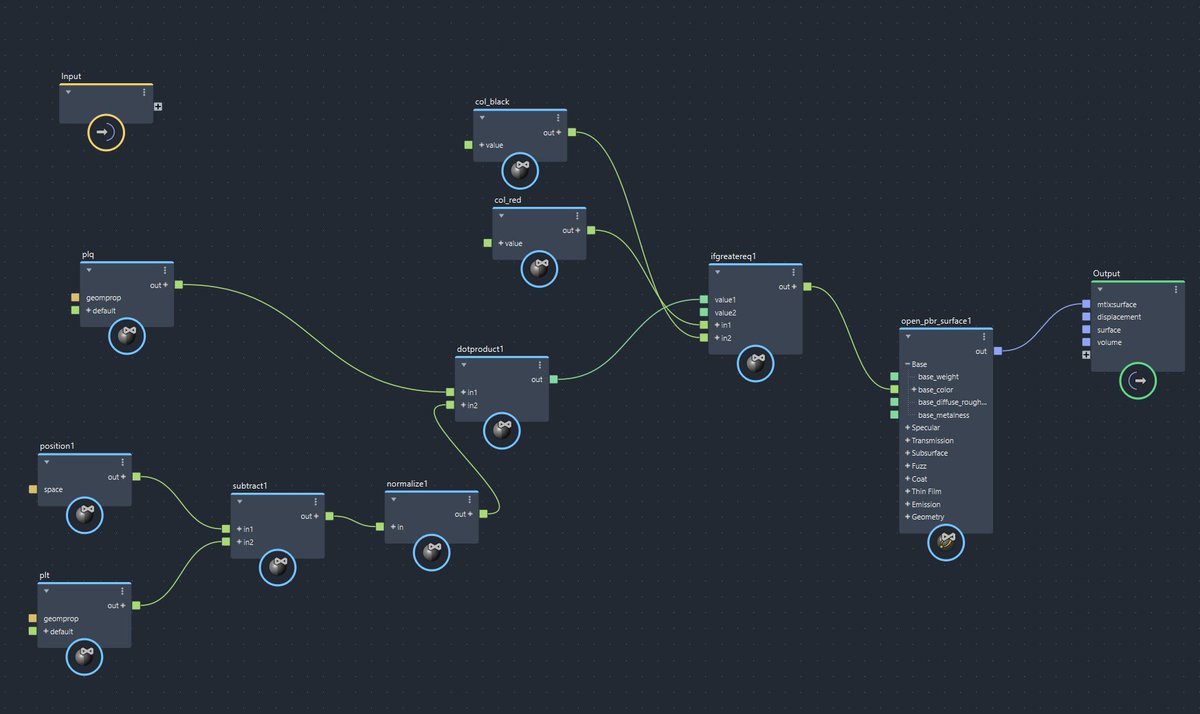The width and height of the screenshot is (1200, 714).
Task: Add a port with the Output node plus button
Action: pos(1086,355)
